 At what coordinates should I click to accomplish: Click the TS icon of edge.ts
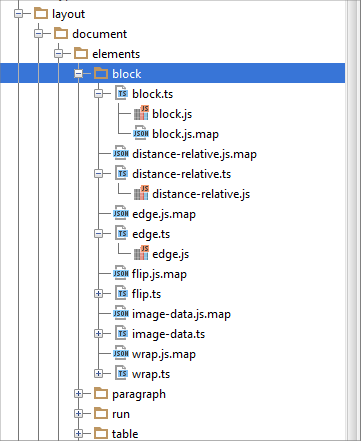(x=122, y=233)
